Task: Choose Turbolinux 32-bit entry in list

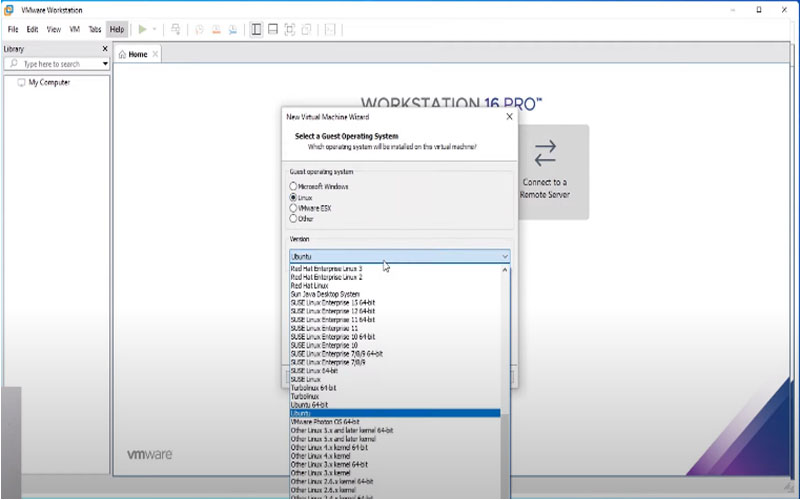Action: point(395,396)
